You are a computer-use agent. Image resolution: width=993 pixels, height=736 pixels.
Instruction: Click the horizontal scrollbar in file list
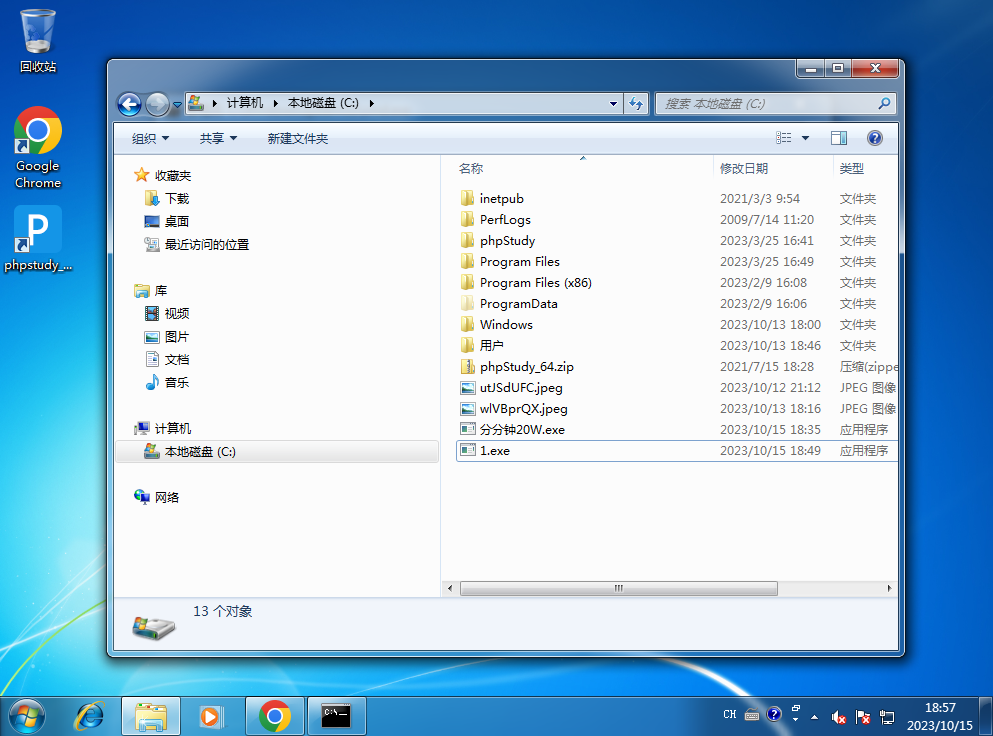619,588
